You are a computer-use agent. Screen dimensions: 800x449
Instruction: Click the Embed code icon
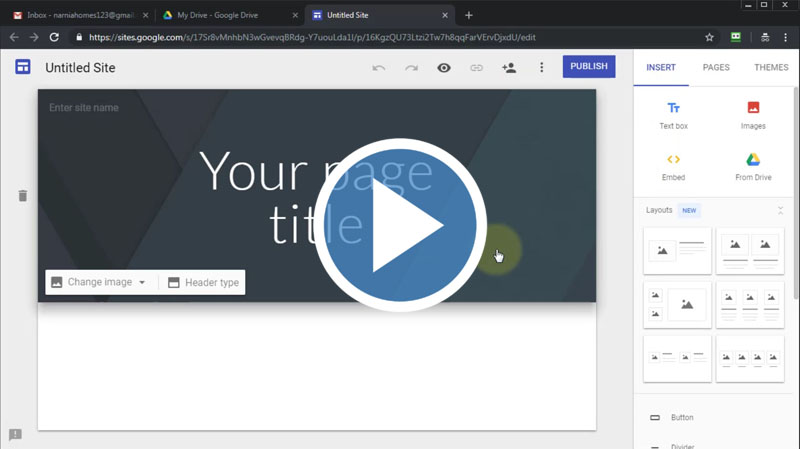pos(673,167)
